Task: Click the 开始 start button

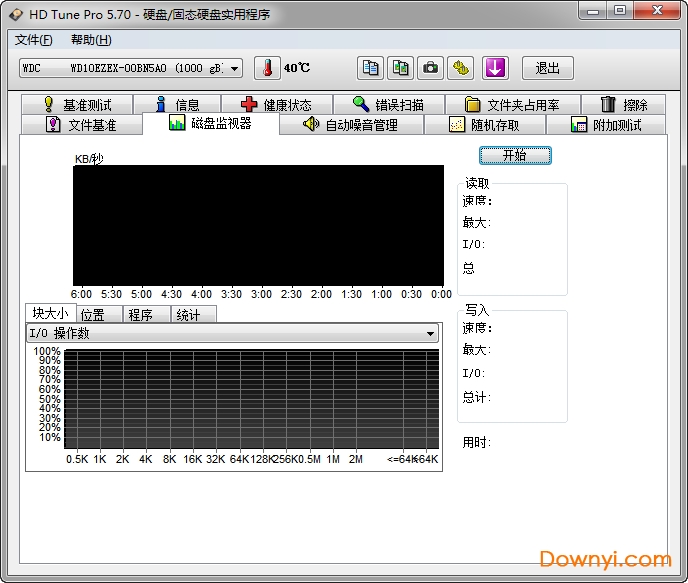Action: click(514, 156)
